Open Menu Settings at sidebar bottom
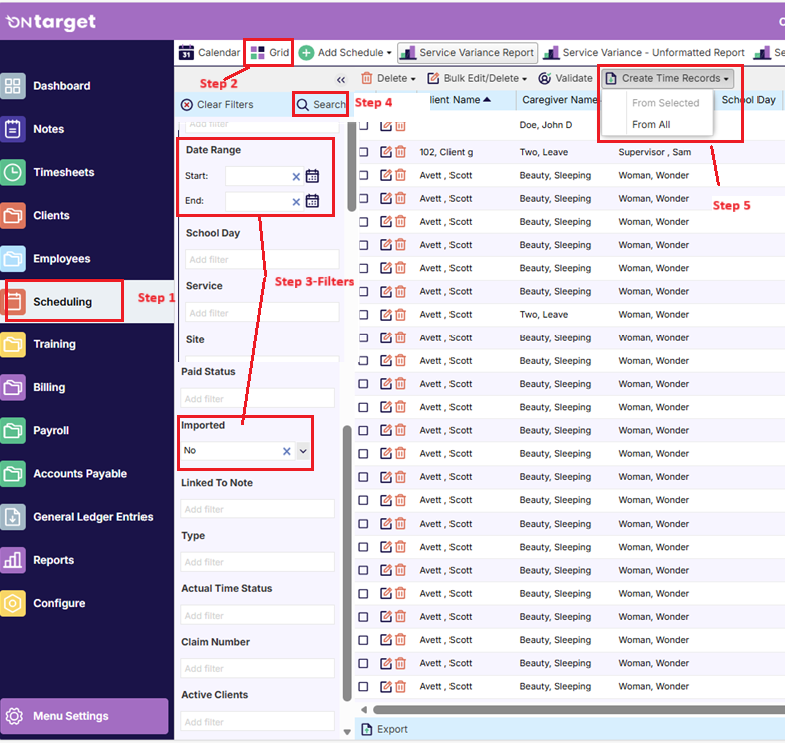This screenshot has width=785, height=743. click(84, 716)
